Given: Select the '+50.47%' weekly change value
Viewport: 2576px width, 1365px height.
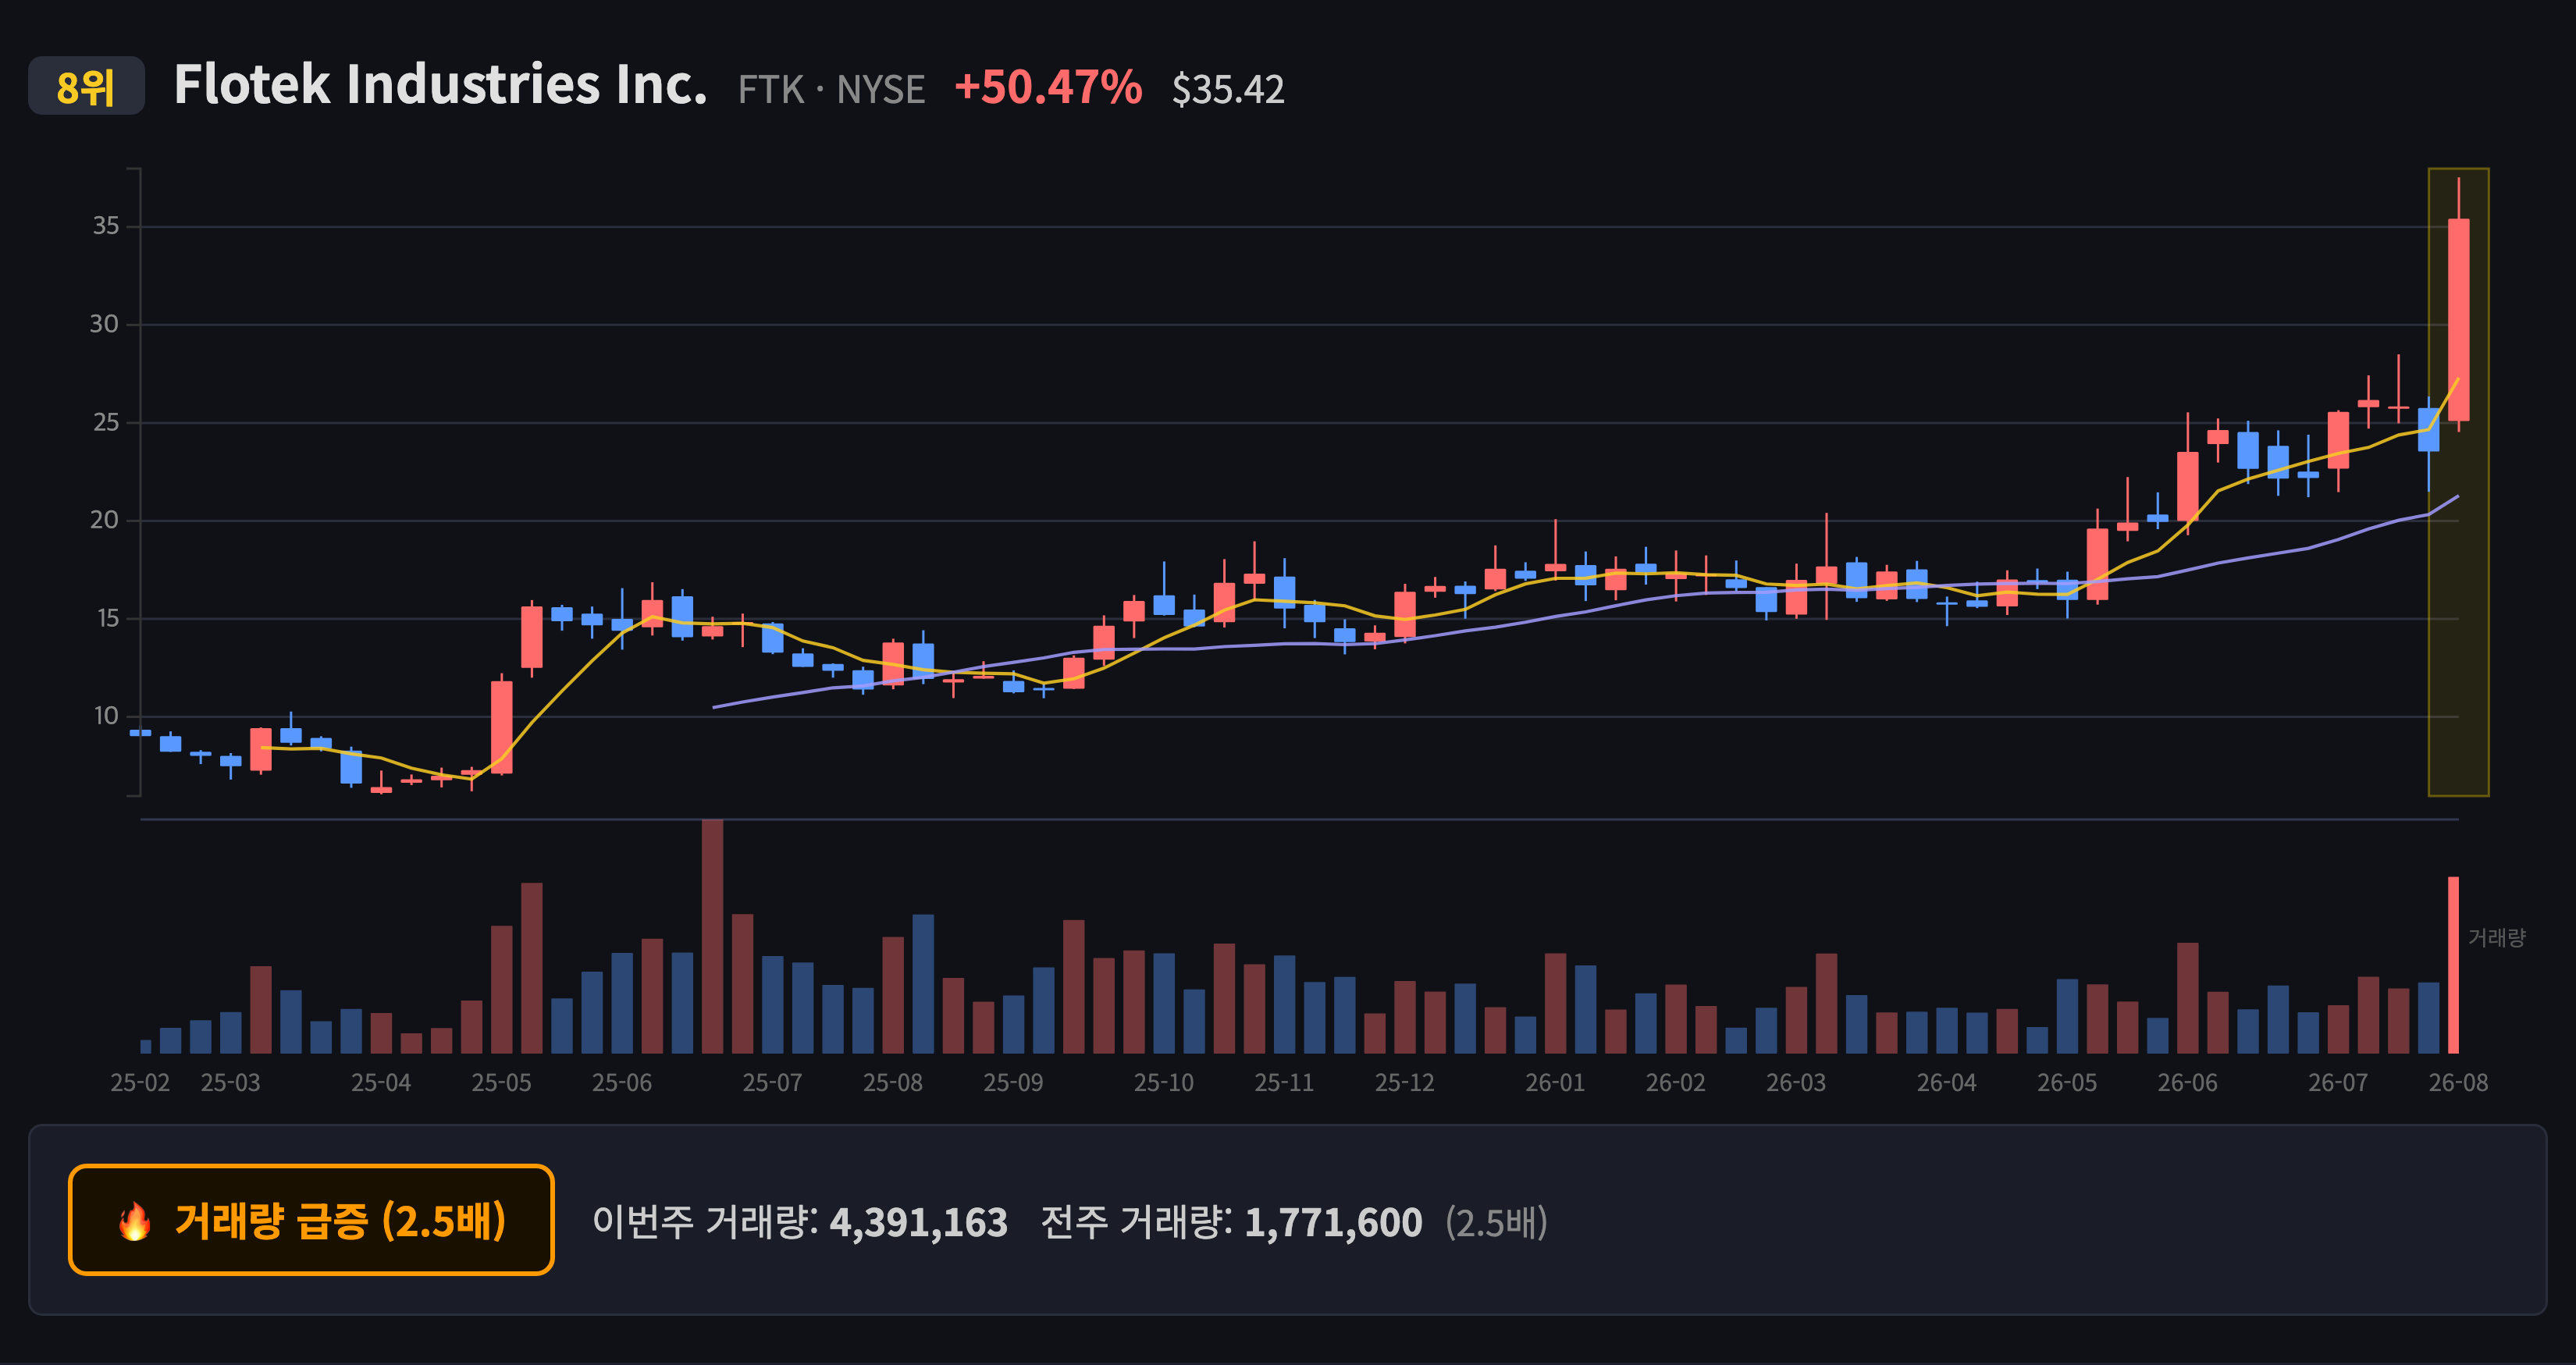Looking at the screenshot, I should pos(1048,88).
